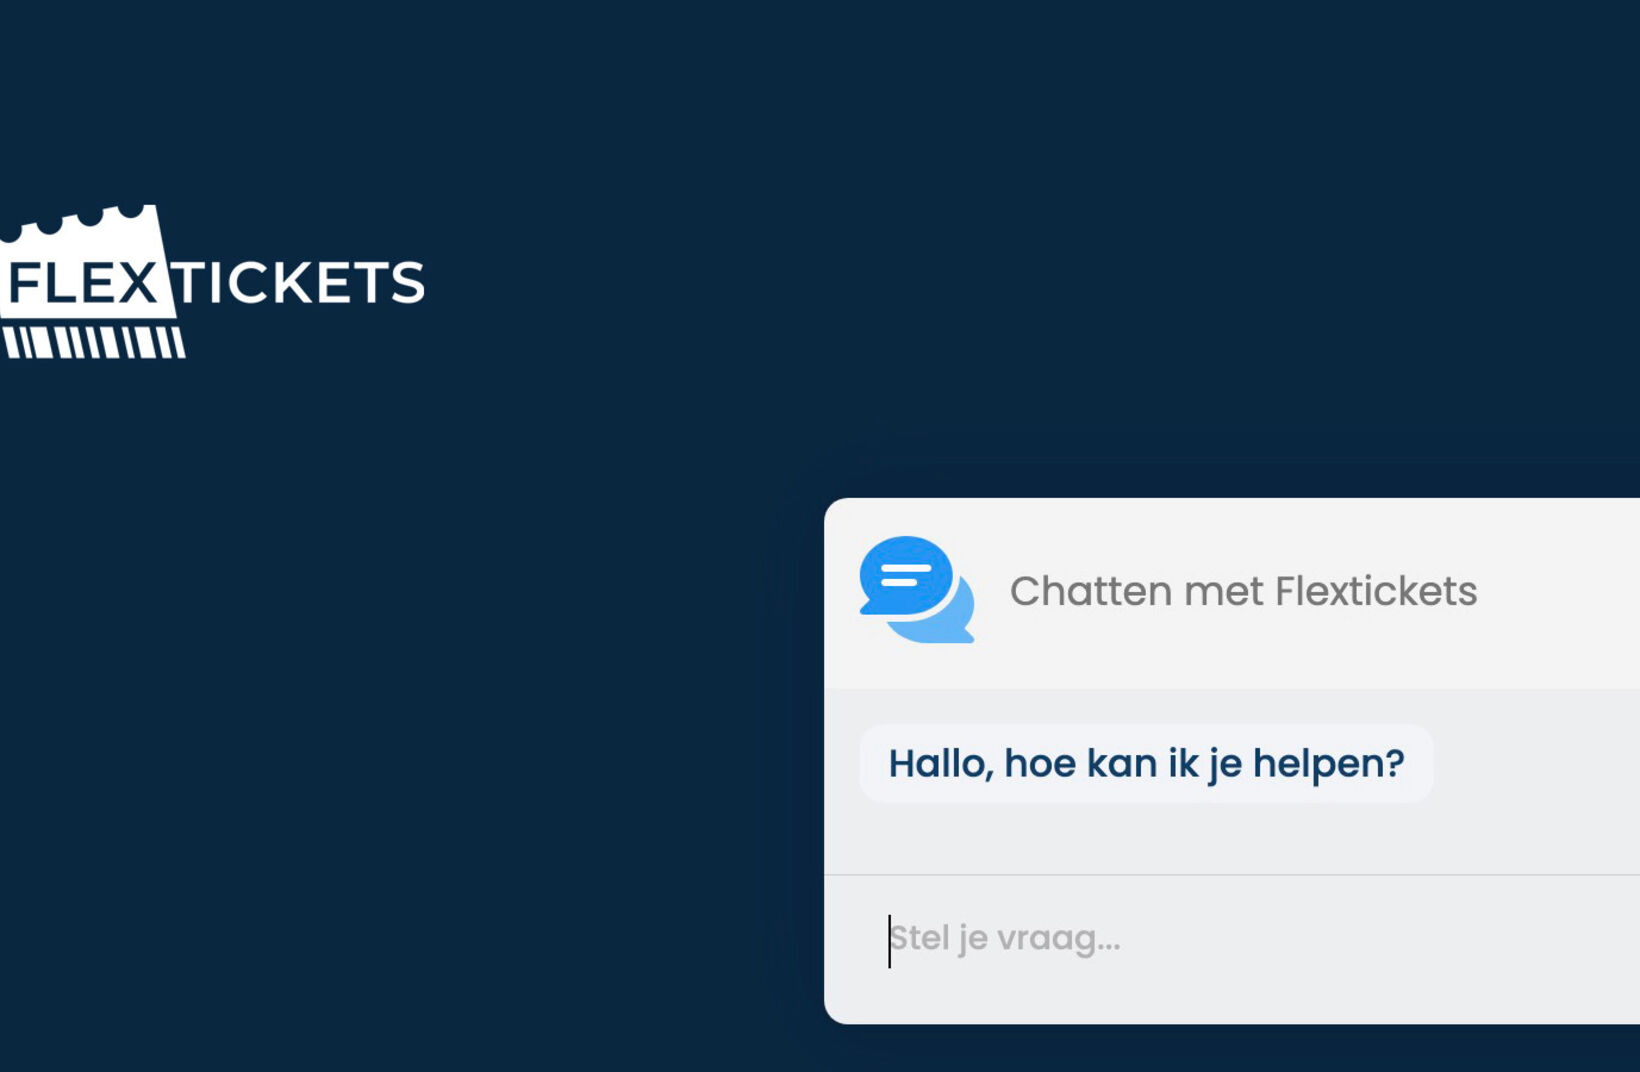The height and width of the screenshot is (1072, 1640).
Task: Click the barcode stripes under the logo
Action: click(x=95, y=342)
